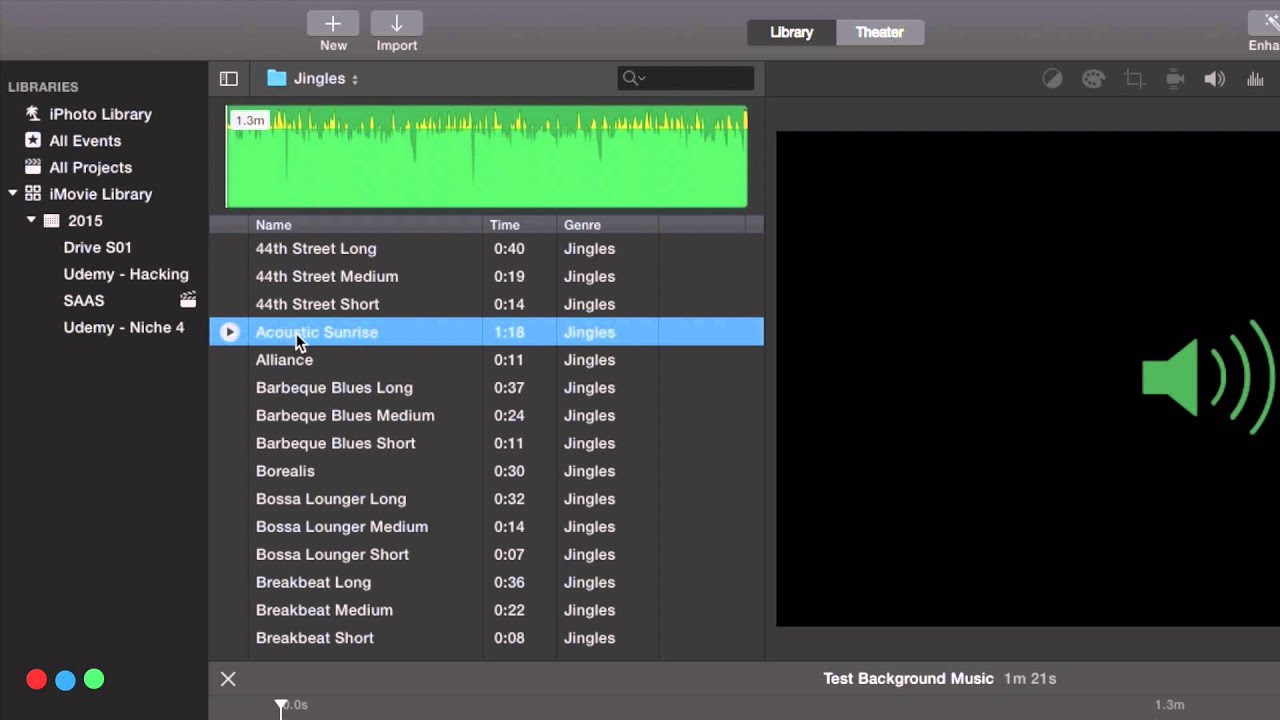Select the Barbeque Blues Long jingle

point(486,388)
